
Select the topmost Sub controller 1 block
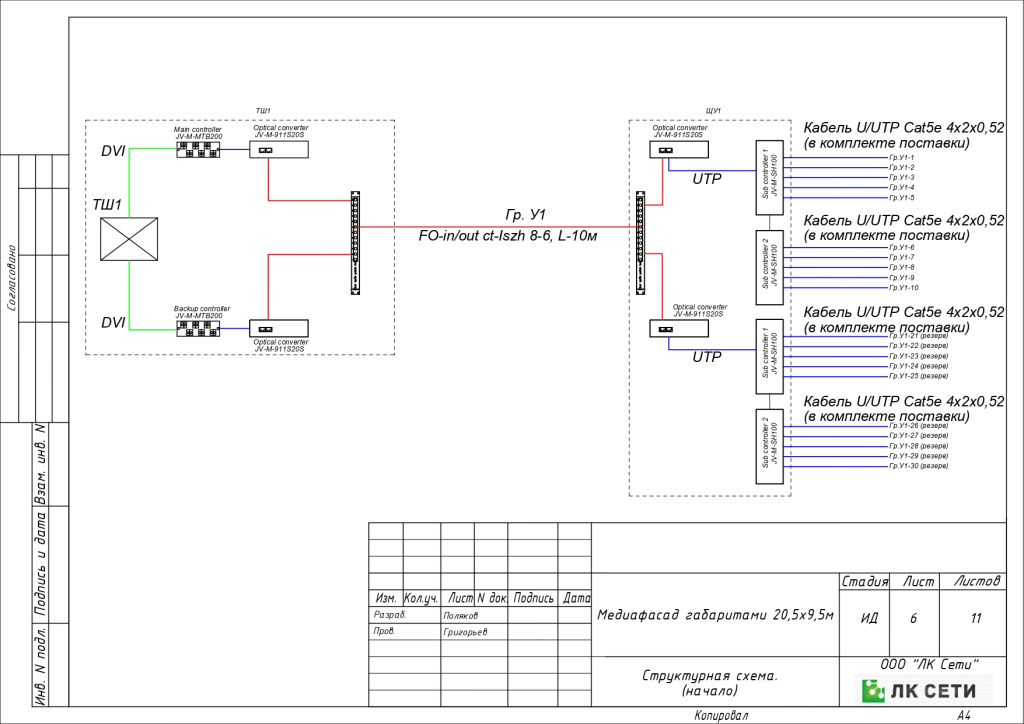769,178
